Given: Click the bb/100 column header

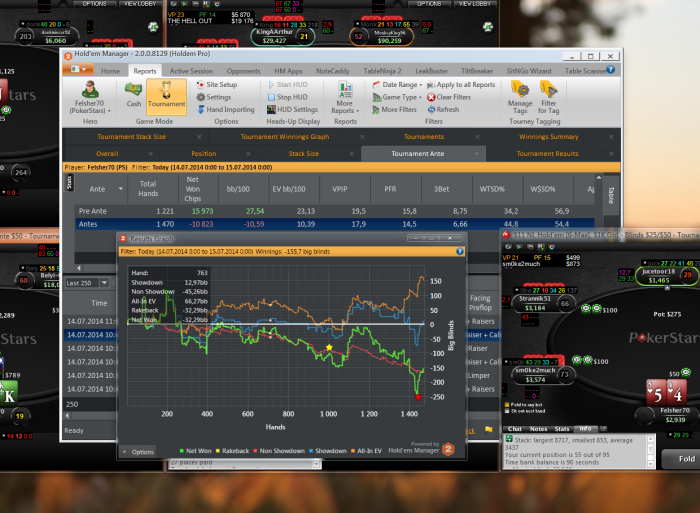Looking at the screenshot, I should tap(238, 189).
